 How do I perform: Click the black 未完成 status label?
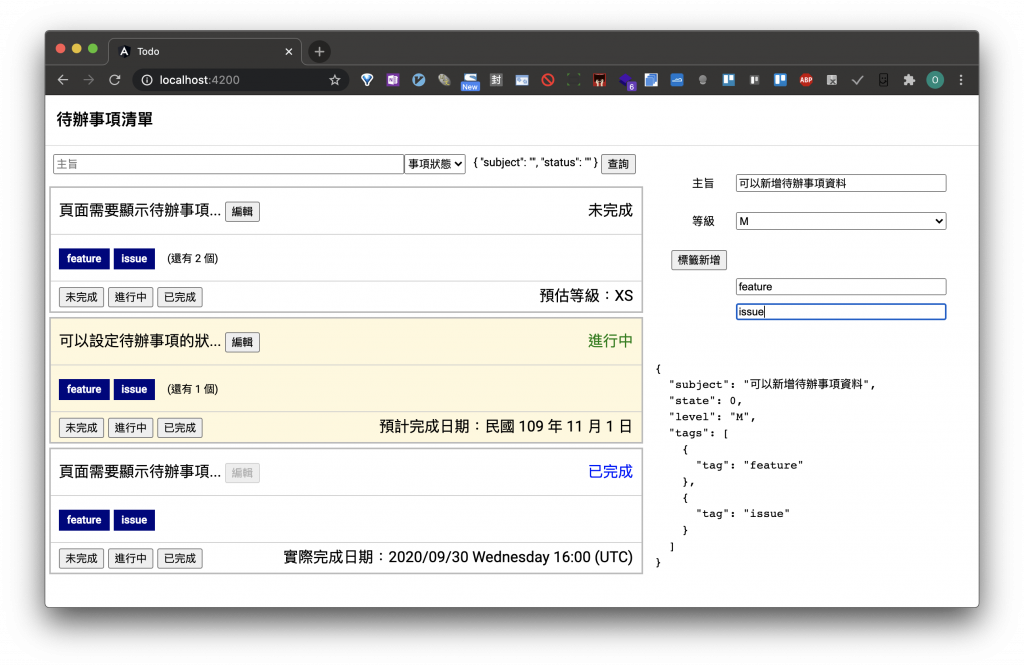point(610,210)
